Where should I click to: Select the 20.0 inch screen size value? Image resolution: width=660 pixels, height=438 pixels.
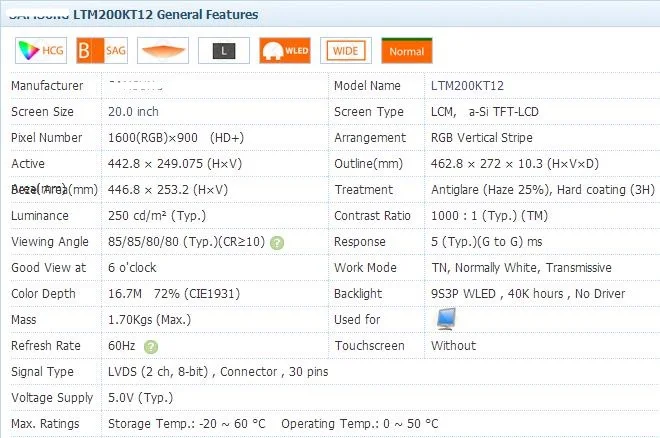pos(133,112)
